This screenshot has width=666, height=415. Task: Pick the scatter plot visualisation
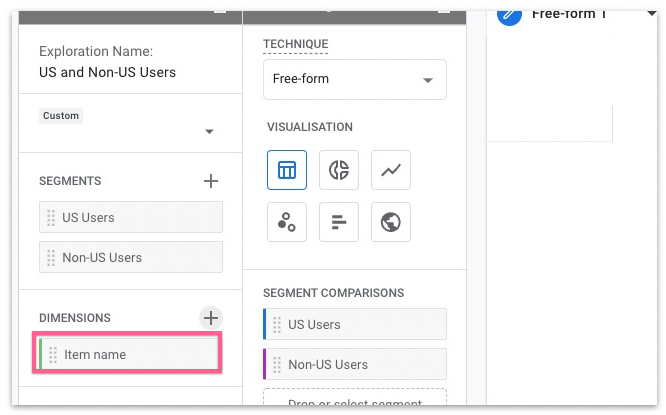click(x=287, y=222)
